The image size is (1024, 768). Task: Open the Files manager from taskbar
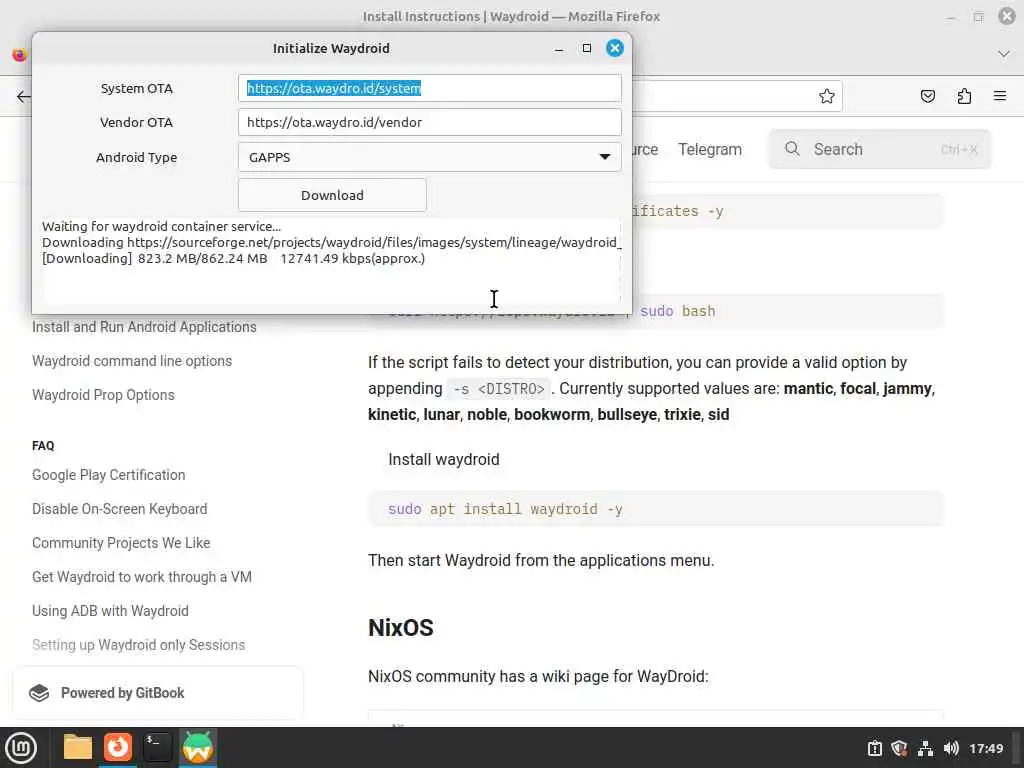click(78, 747)
